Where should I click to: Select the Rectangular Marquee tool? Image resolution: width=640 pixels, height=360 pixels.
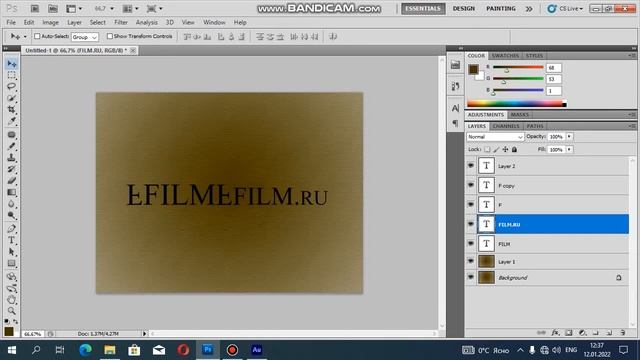11,76
